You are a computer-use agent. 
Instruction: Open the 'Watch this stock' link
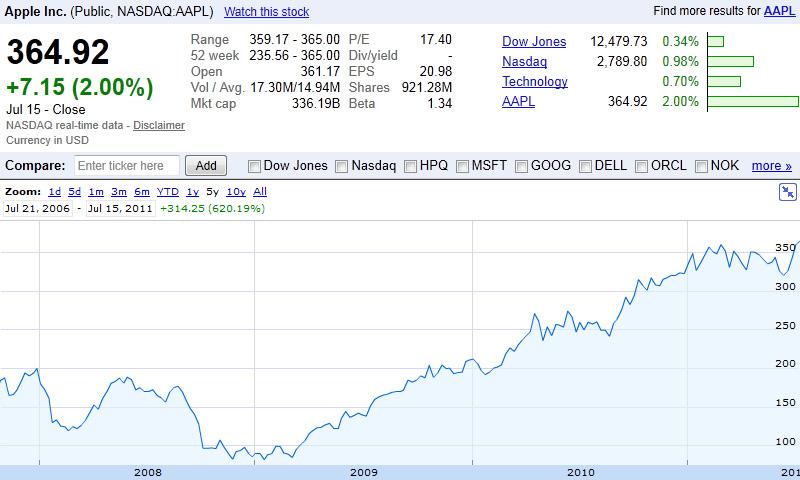tap(266, 12)
